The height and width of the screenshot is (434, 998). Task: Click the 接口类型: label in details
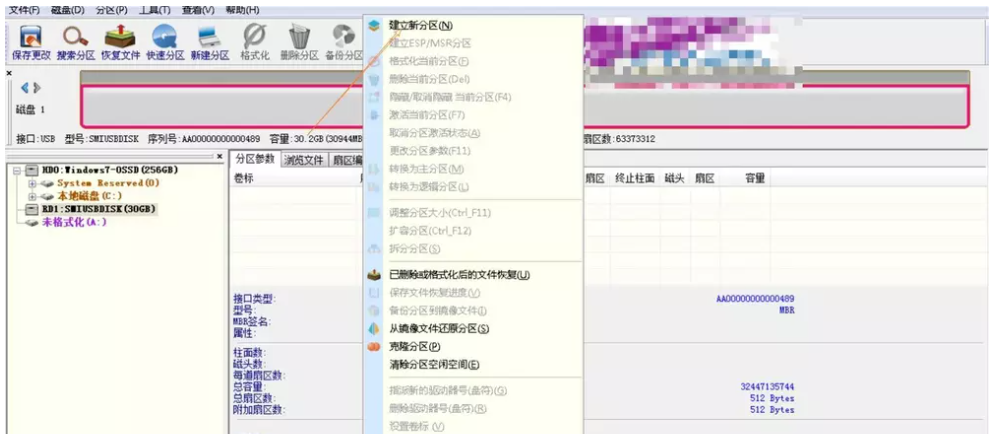(x=255, y=298)
